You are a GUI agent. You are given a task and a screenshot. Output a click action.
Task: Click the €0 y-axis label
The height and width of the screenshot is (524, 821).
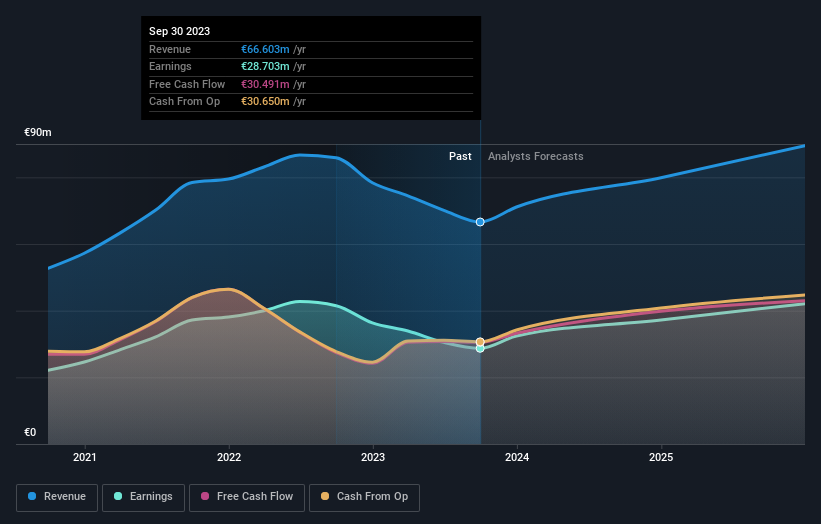[30, 432]
